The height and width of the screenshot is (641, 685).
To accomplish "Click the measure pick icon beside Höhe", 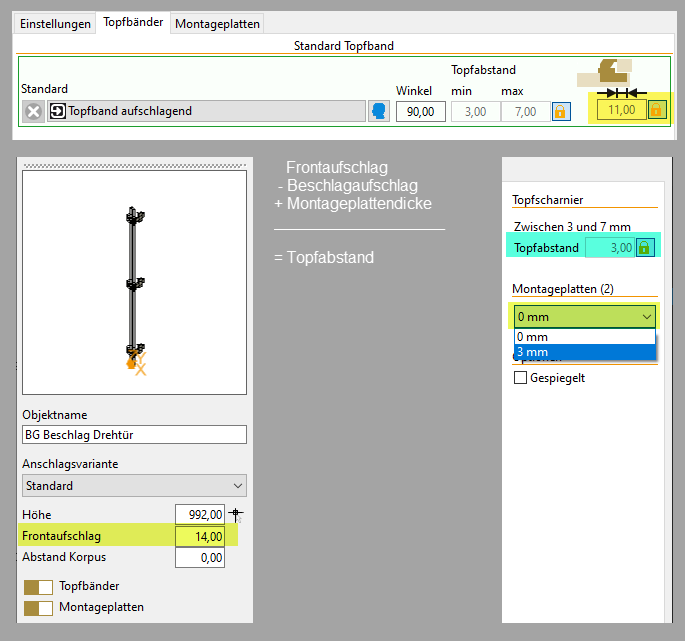I will coord(236,515).
